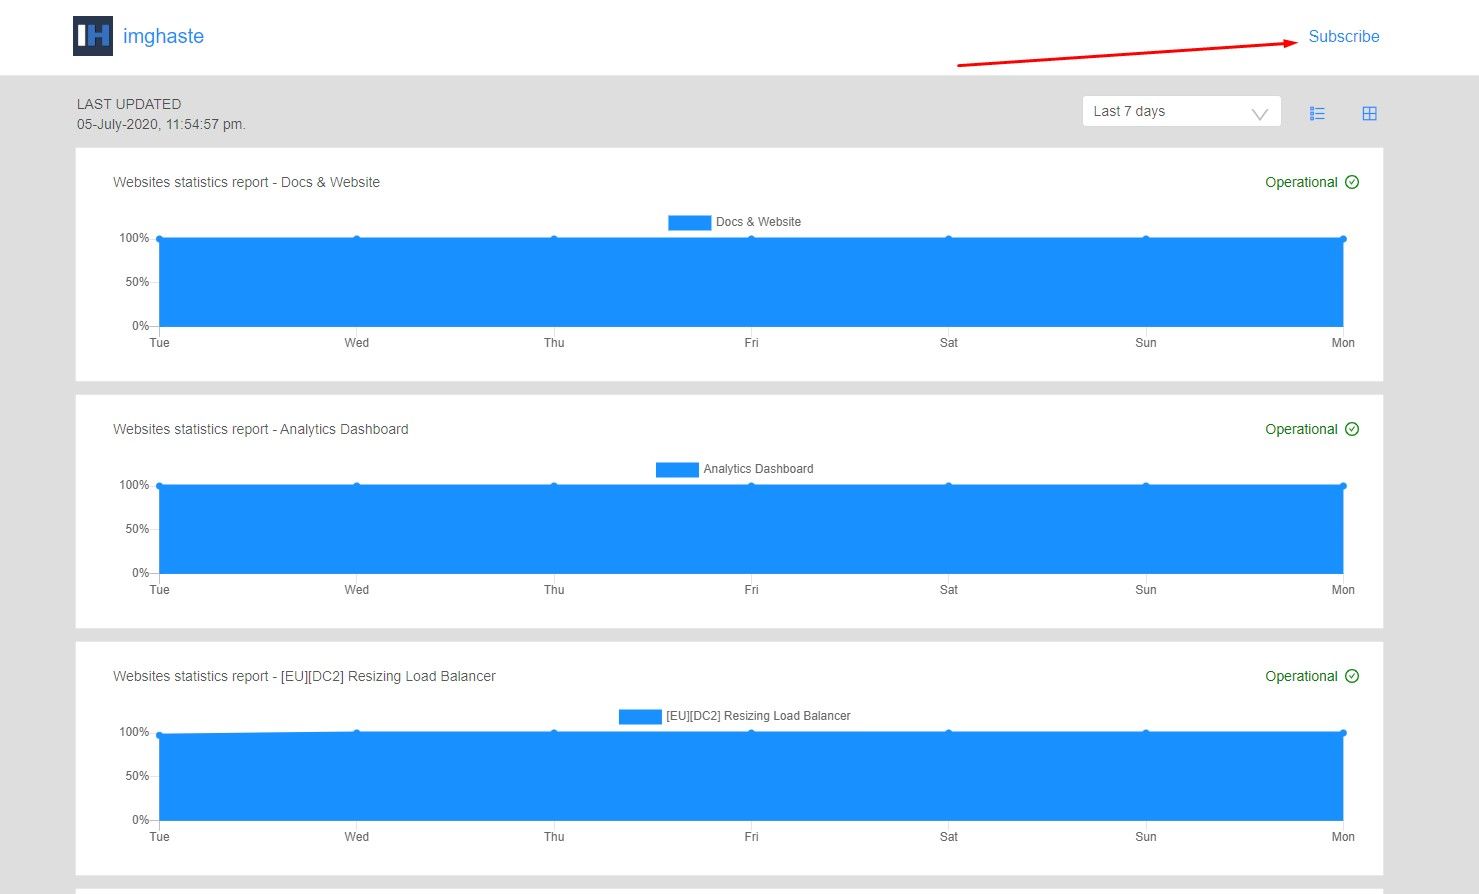Click Analytics Dashboard operational check icon
The width and height of the screenshot is (1479, 894).
1352,429
